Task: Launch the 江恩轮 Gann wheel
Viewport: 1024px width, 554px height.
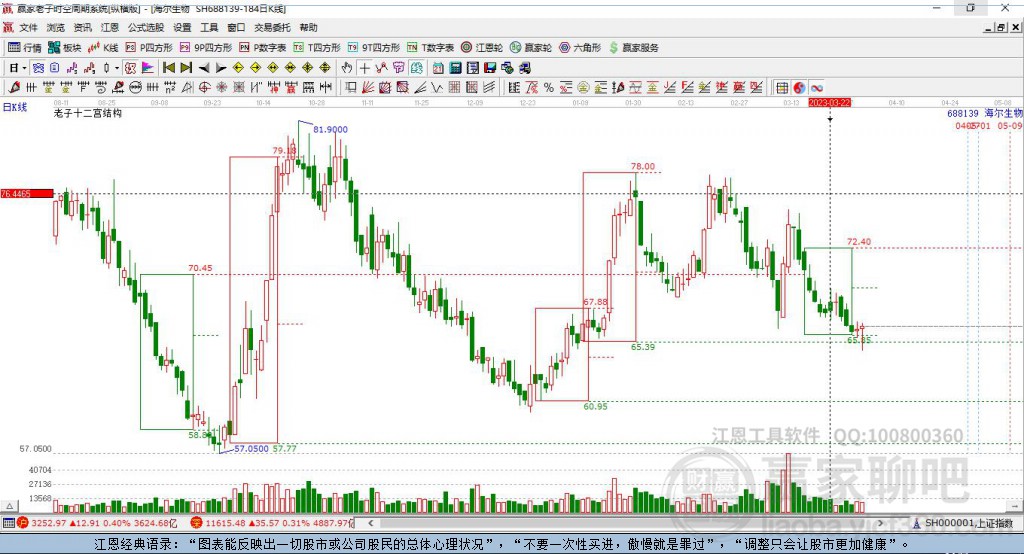Action: [482, 48]
